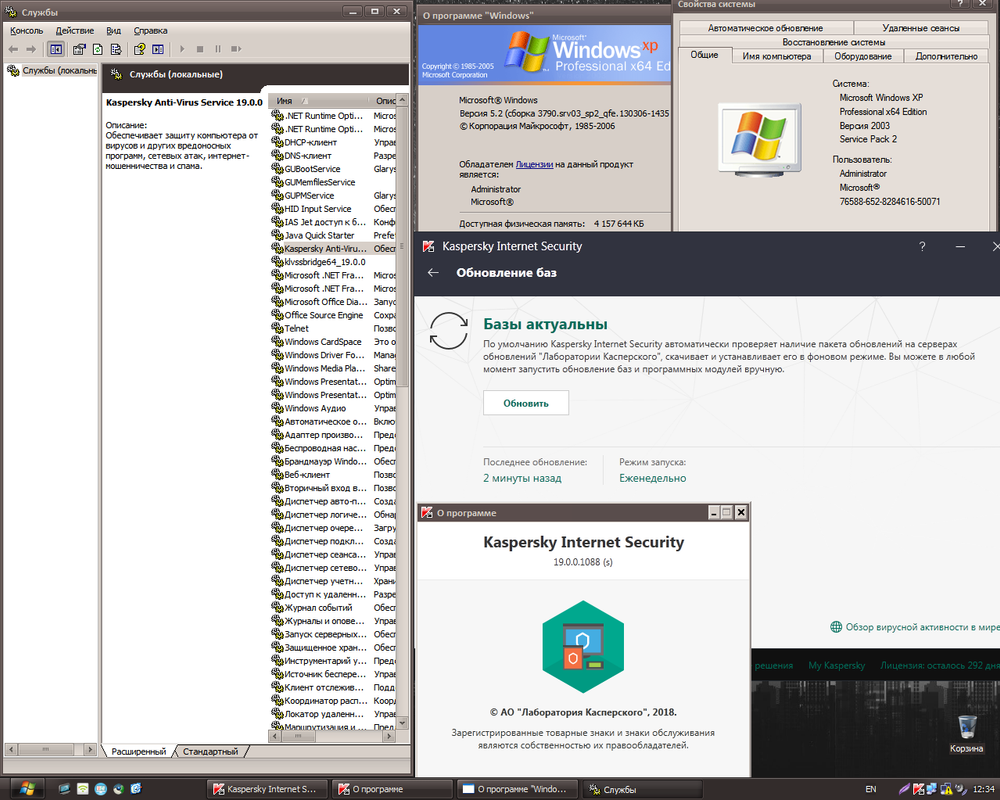Click the Kaspersky logo in About window
The image size is (1000, 800).
point(583,647)
